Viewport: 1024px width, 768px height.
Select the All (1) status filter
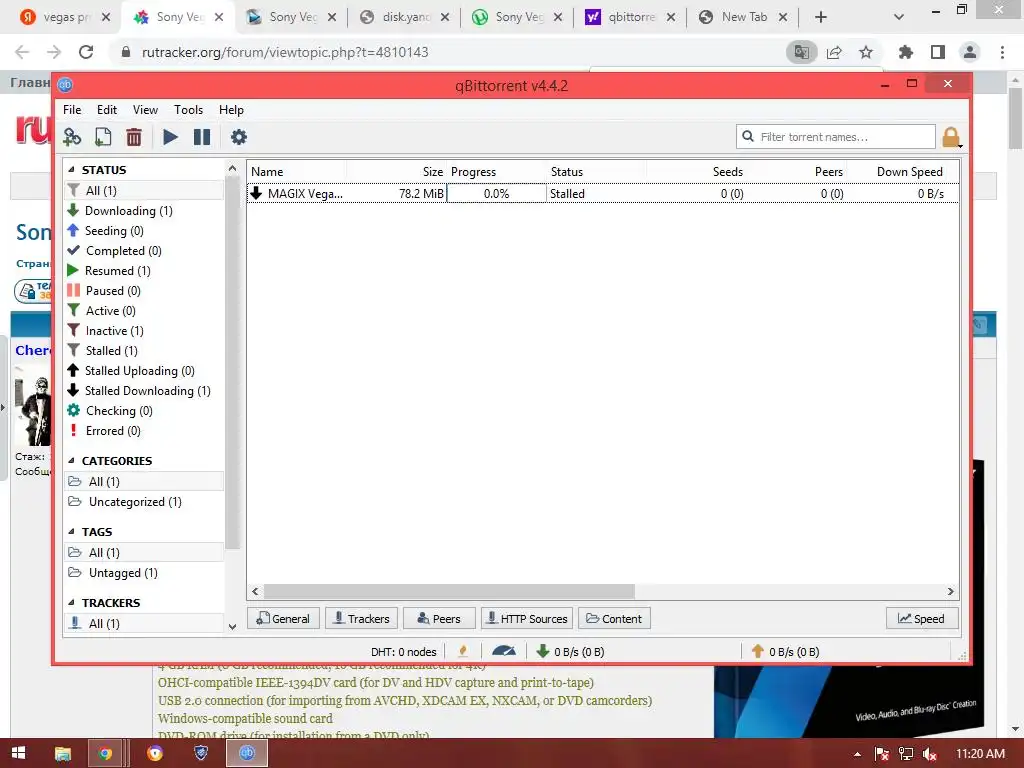tap(144, 191)
